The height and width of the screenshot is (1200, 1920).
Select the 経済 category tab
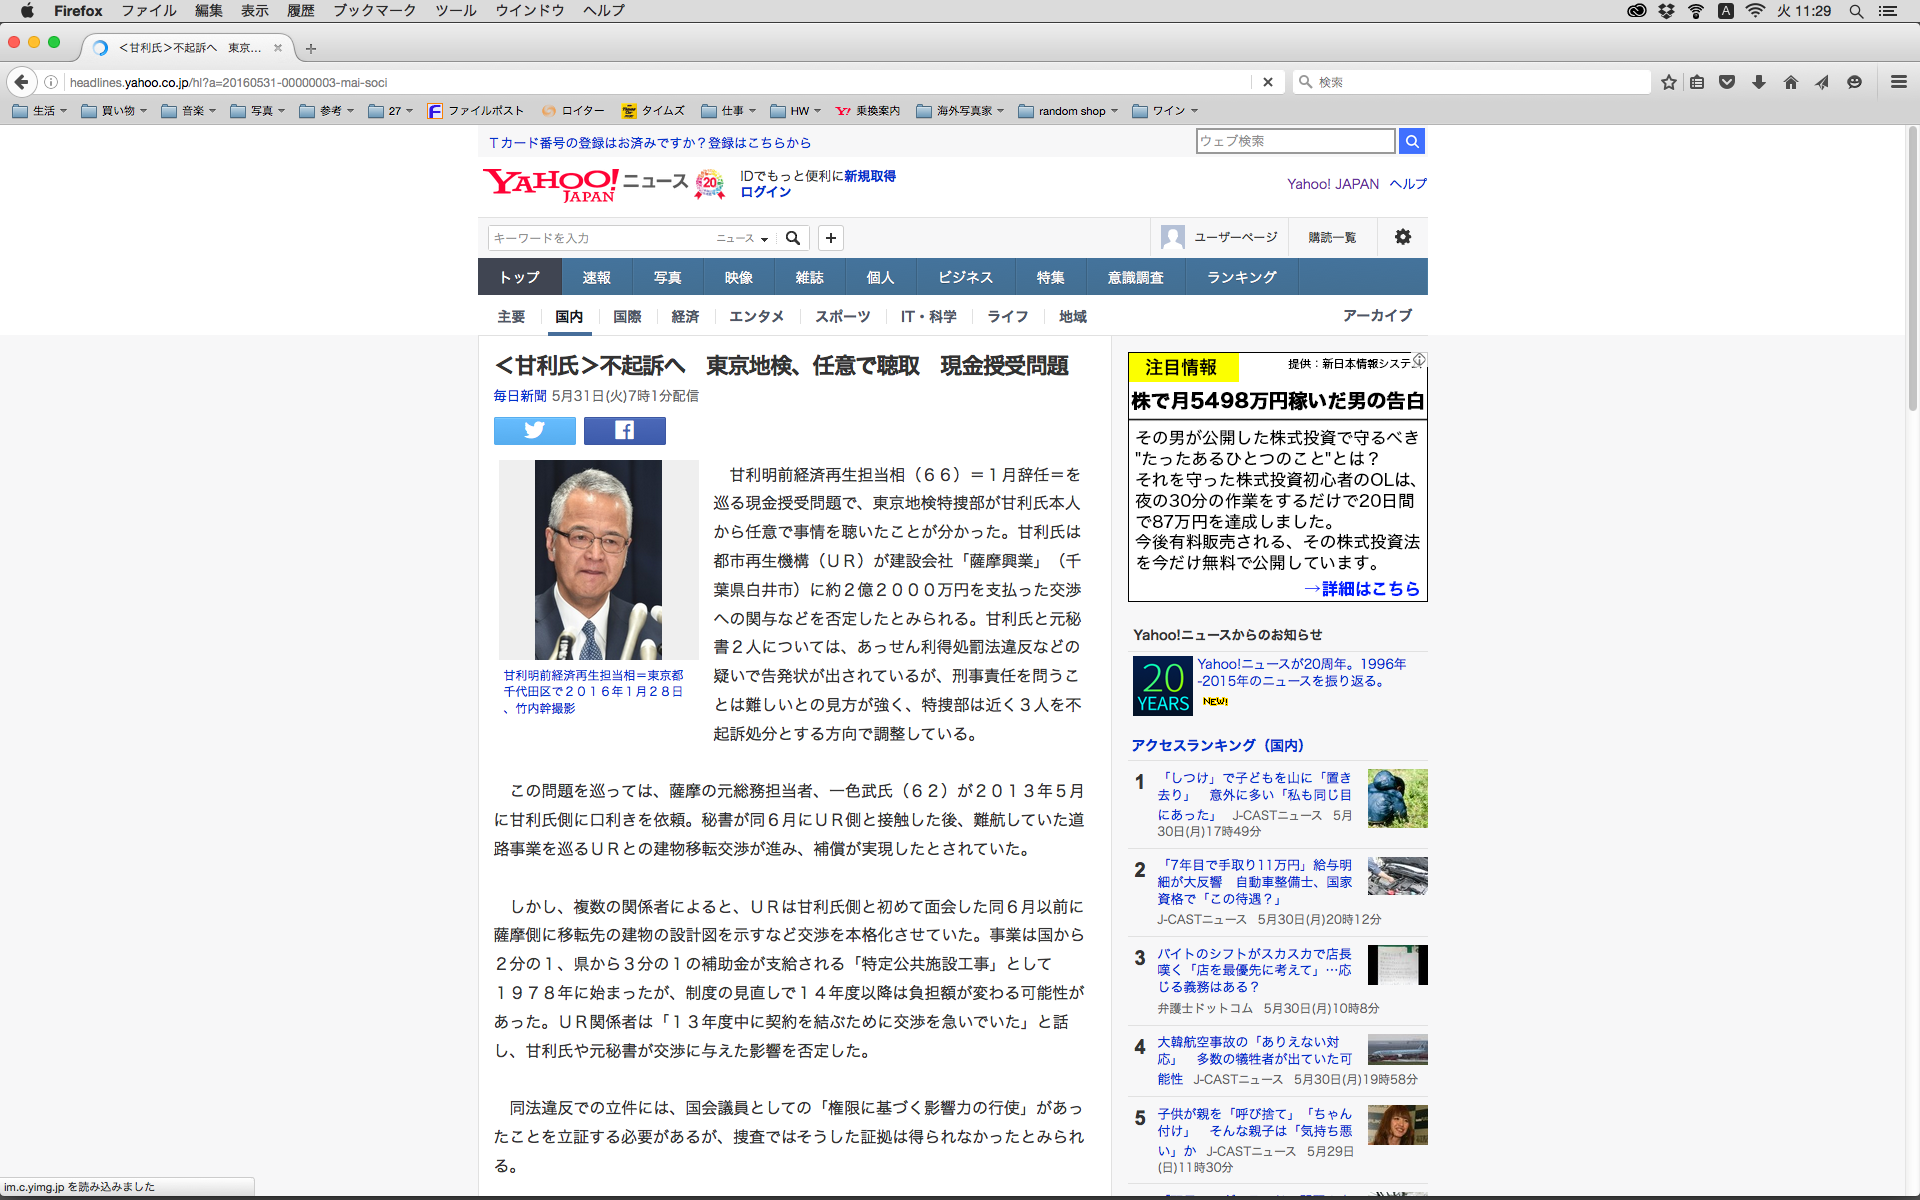click(685, 316)
